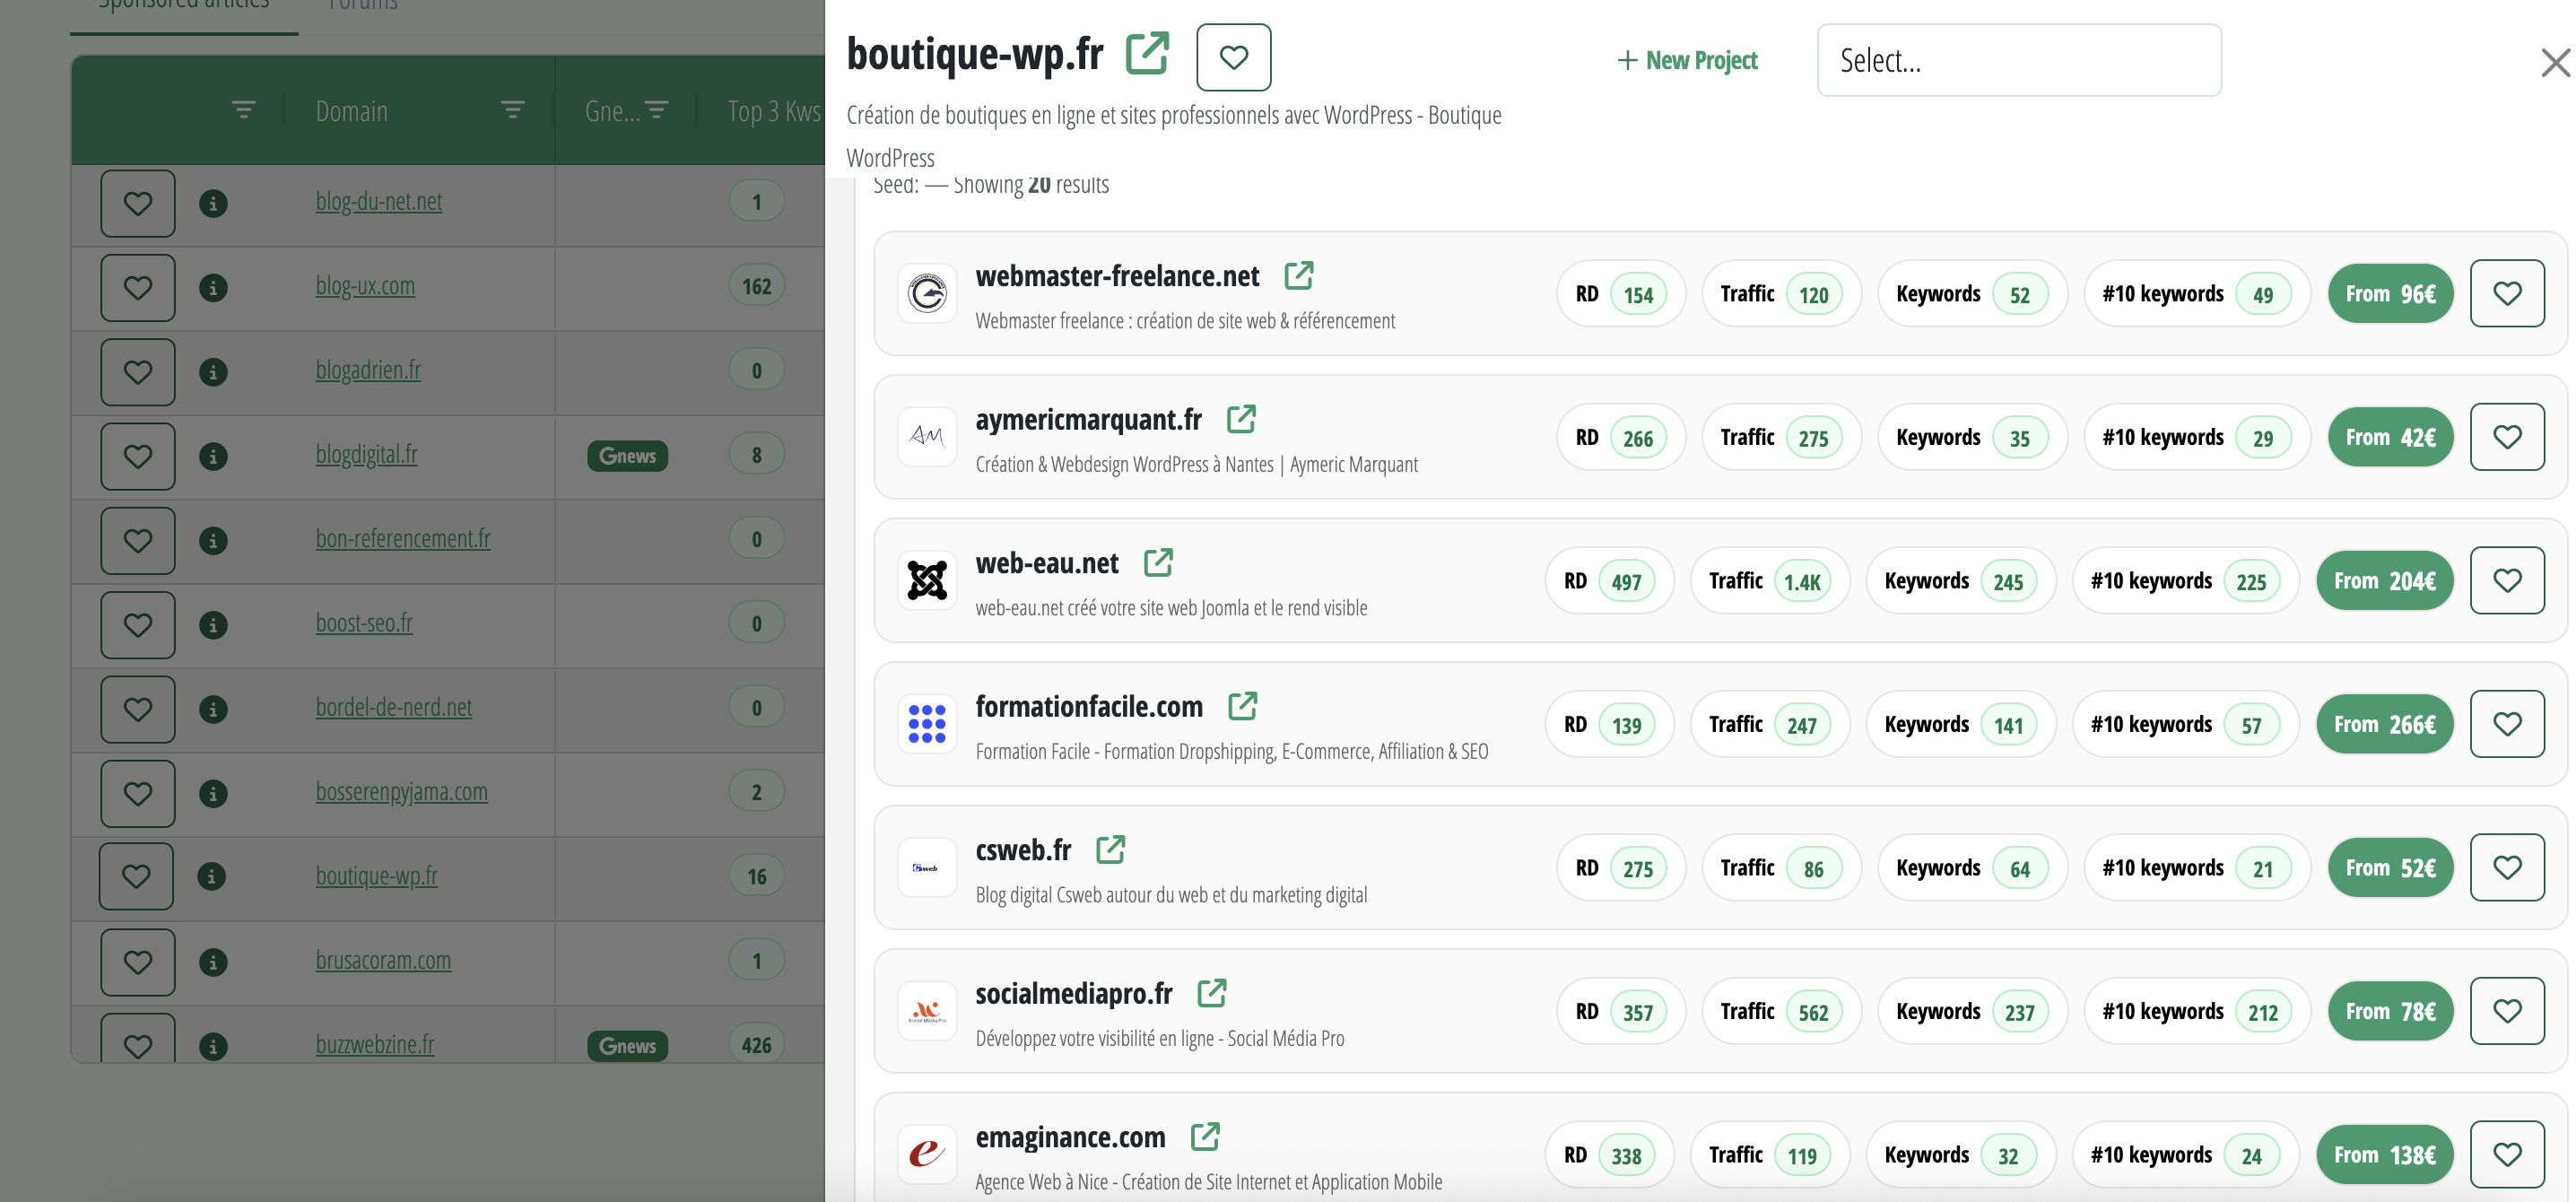Click From 204€ price button
The image size is (2576, 1202).
pyautogui.click(x=2384, y=580)
